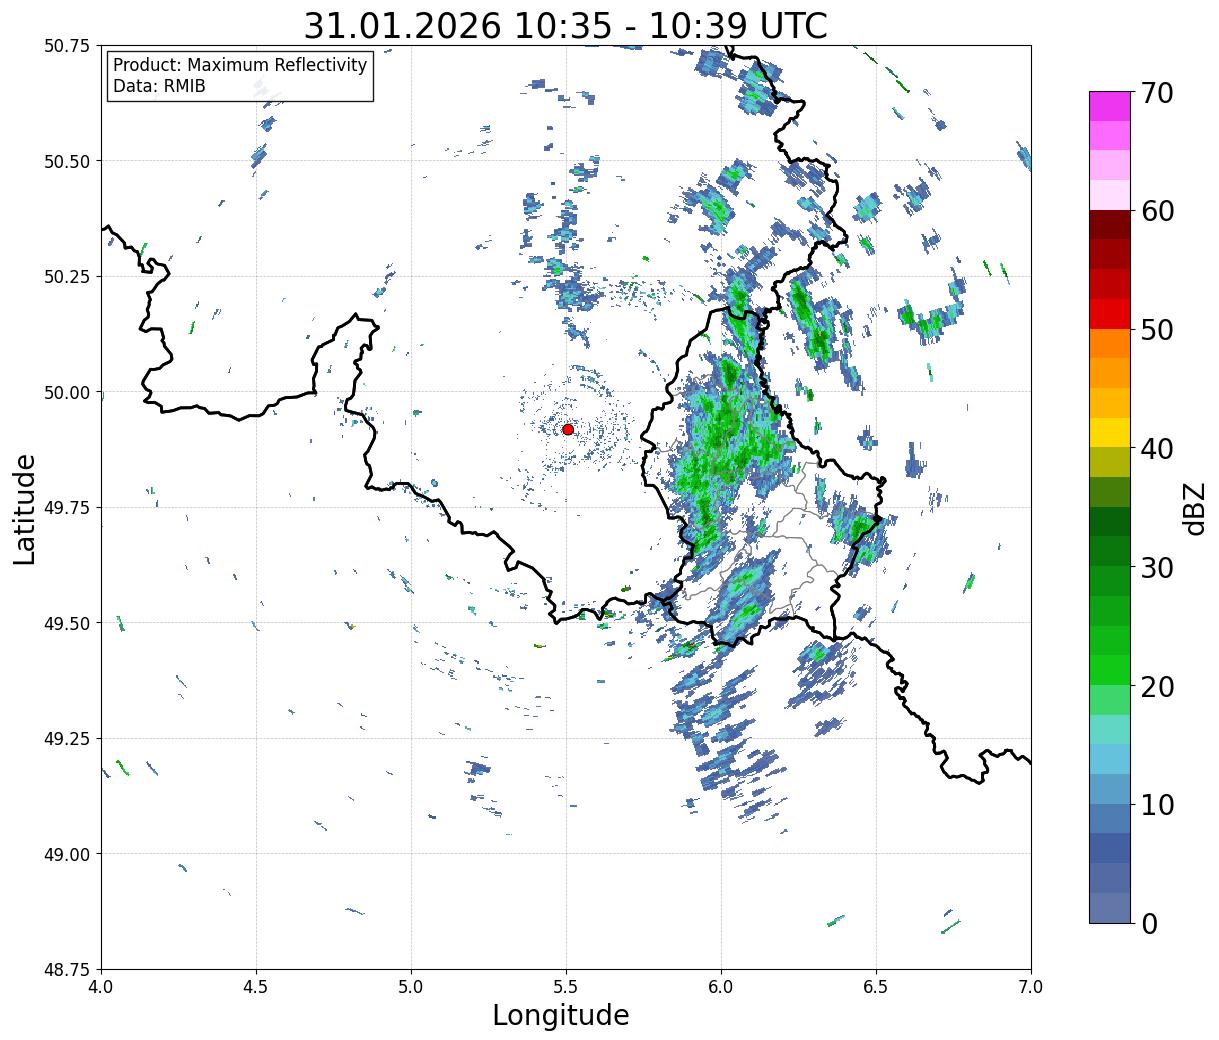
Task: Click the longitude tick label 5.0
Action: pos(412,987)
